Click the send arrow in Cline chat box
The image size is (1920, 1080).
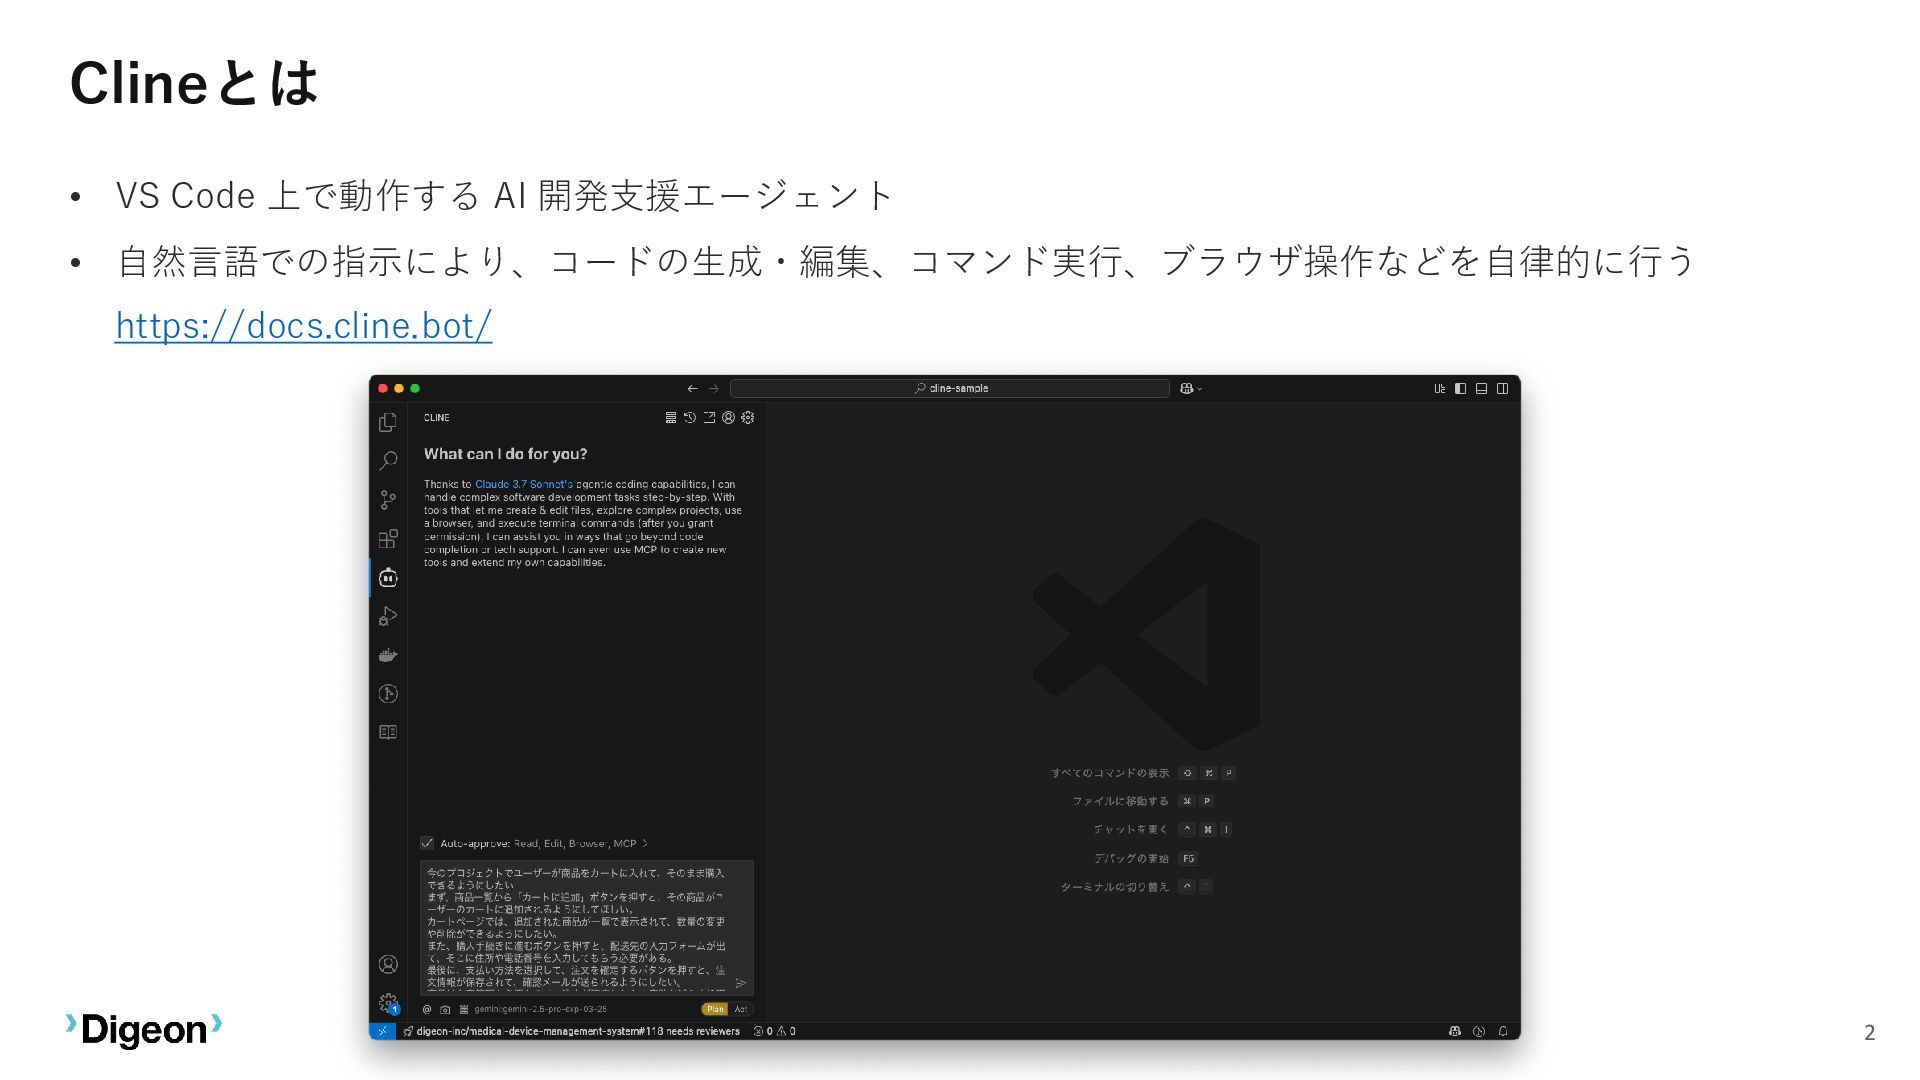tap(741, 983)
